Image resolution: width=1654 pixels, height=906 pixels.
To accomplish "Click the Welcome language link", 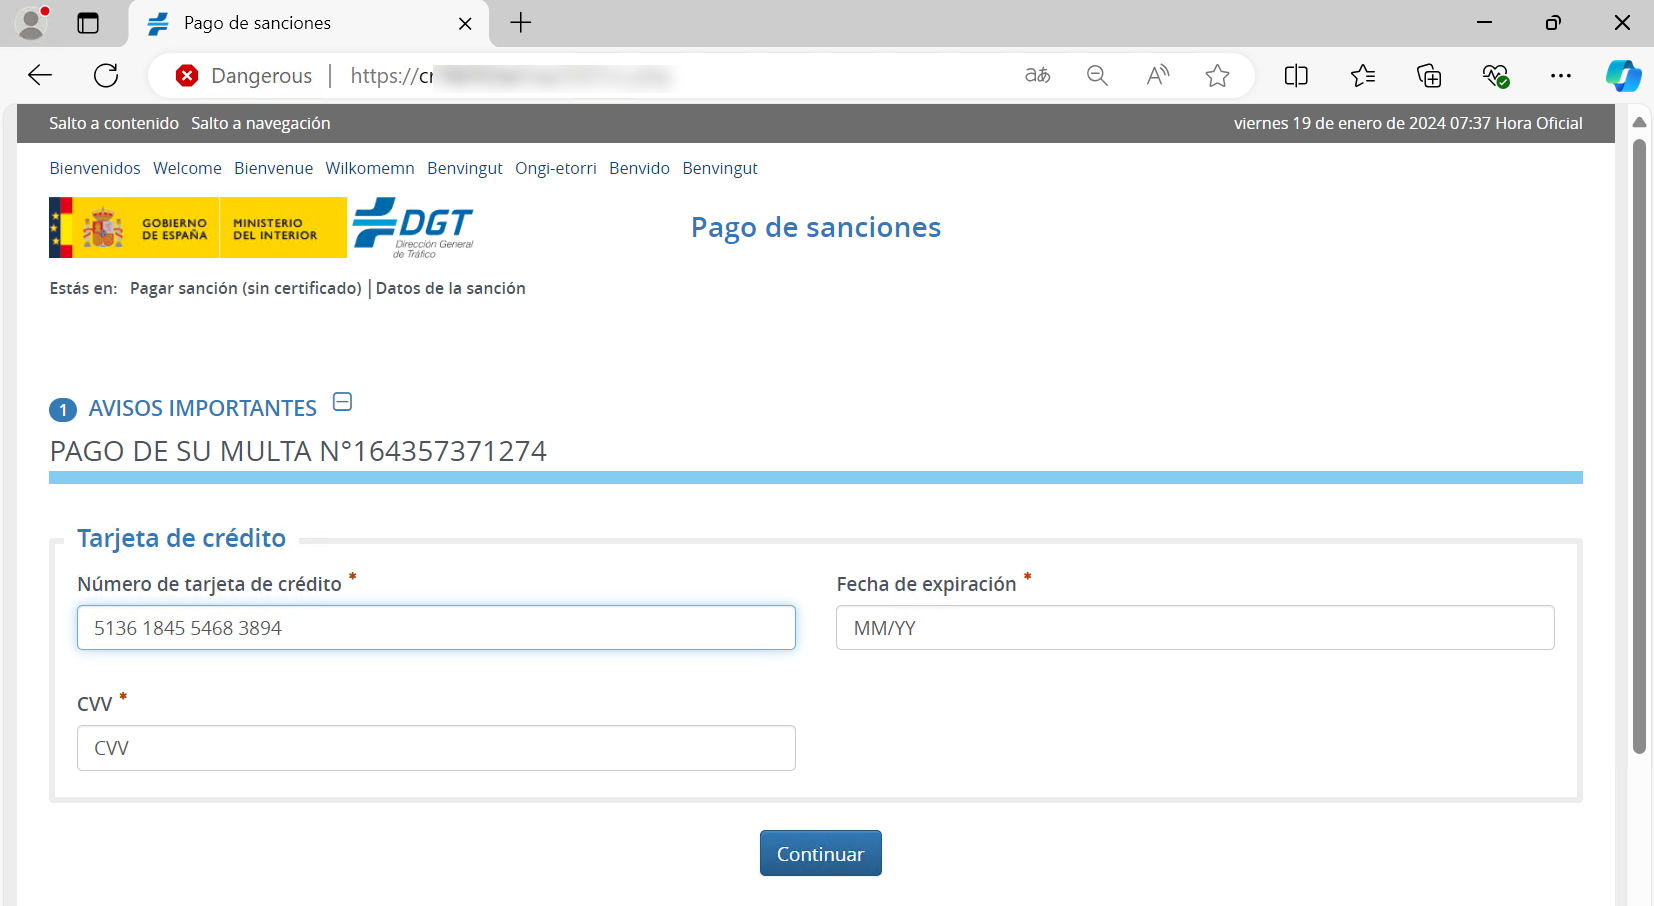I will 187,168.
